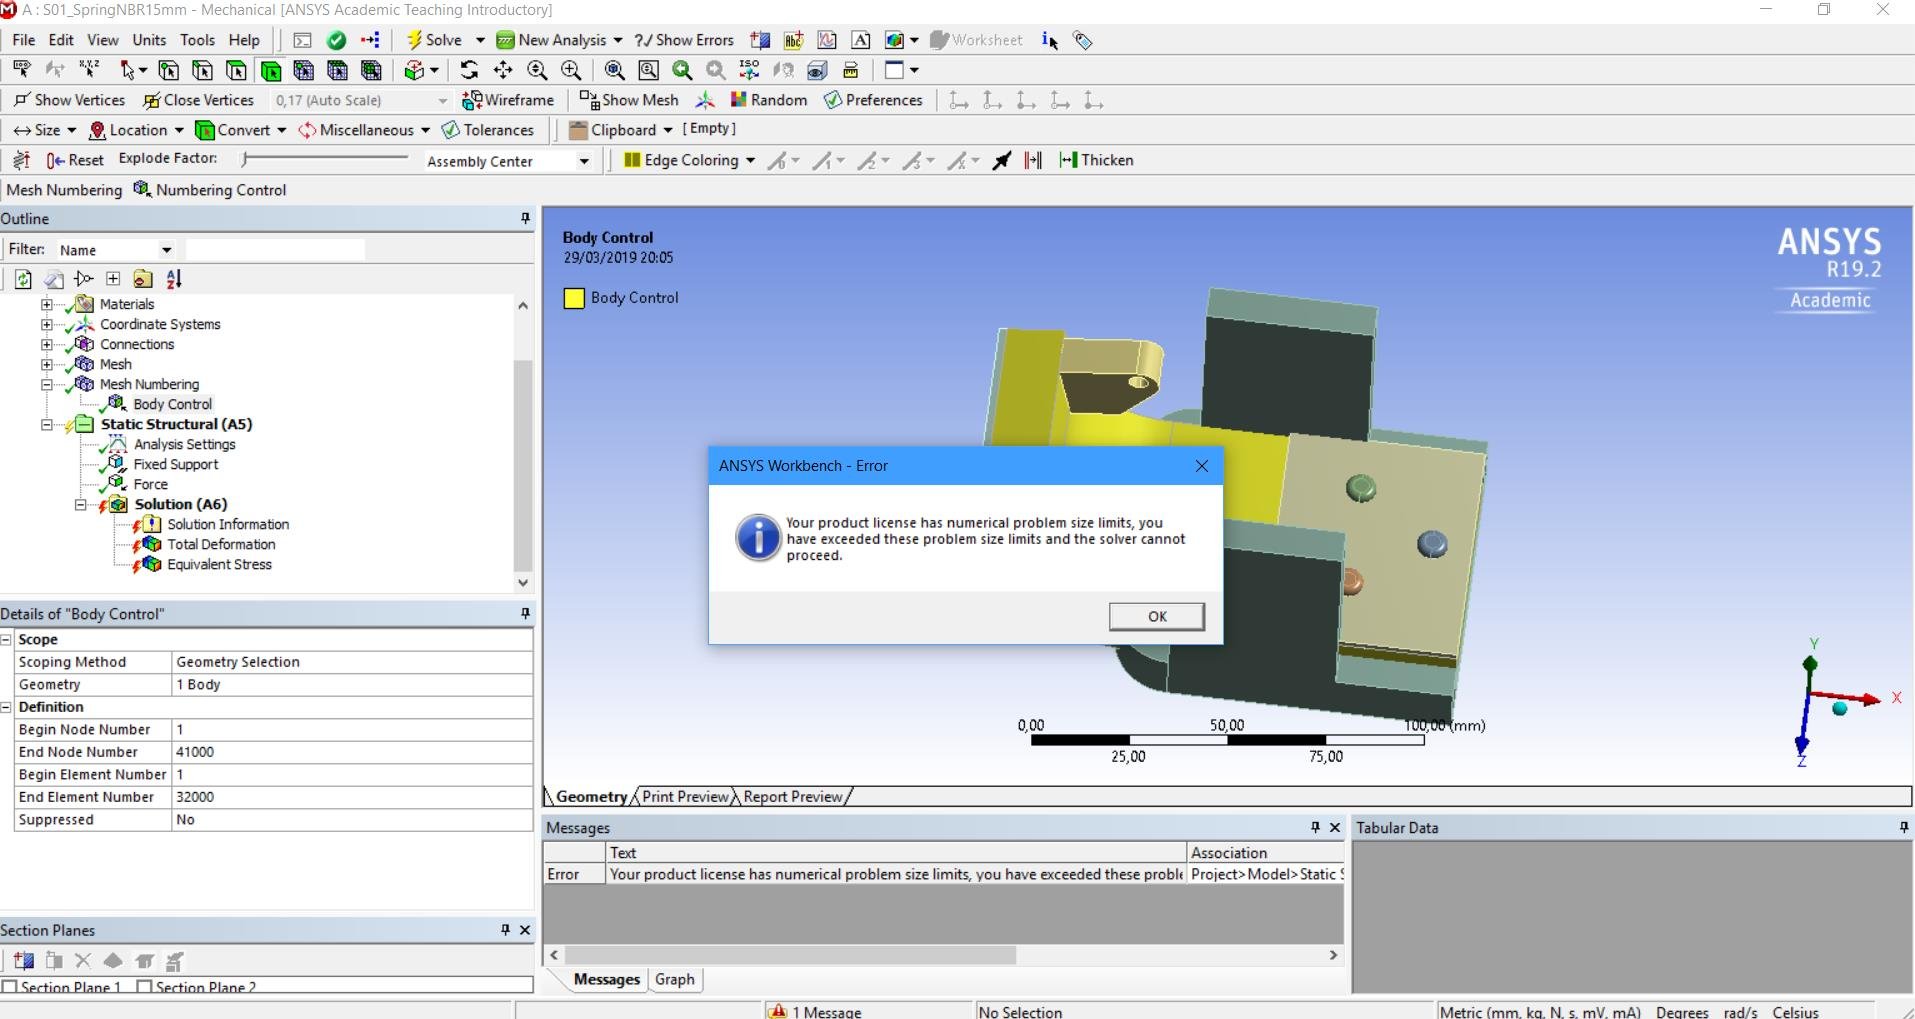Click Delete Section Plane X icon
This screenshot has height=1019, width=1915.
tap(83, 961)
